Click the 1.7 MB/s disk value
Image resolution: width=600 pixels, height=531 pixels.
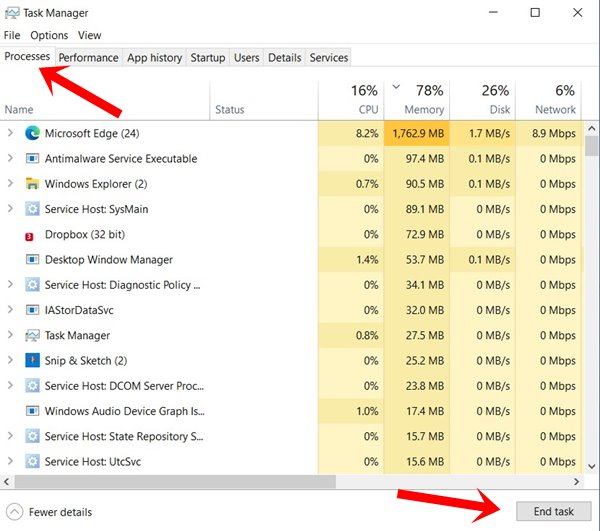tap(489, 133)
